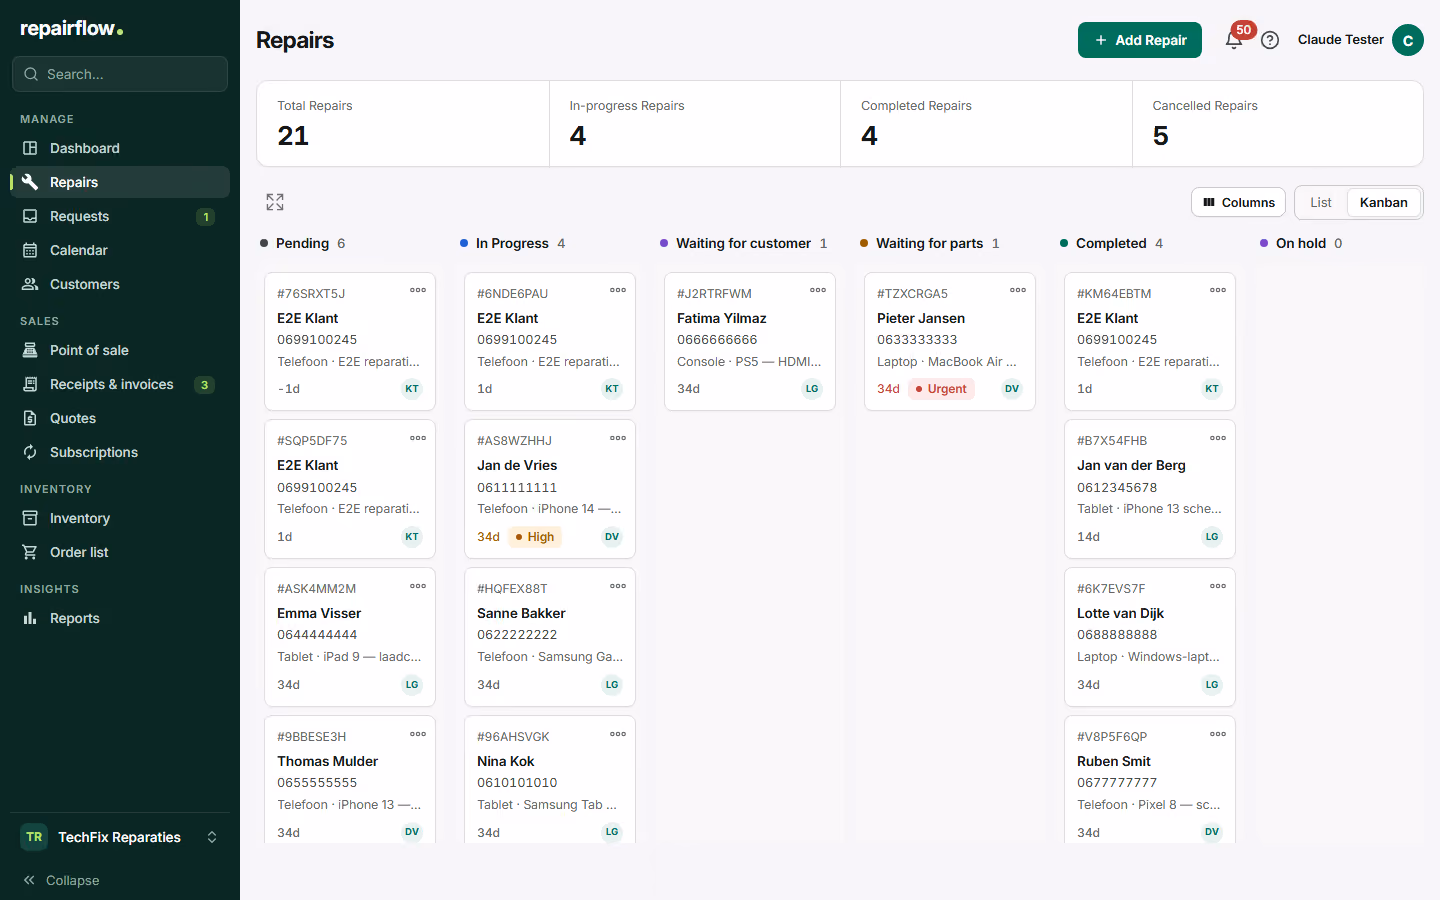The width and height of the screenshot is (1440, 900).
Task: Click the Add Repair button
Action: 1140,40
